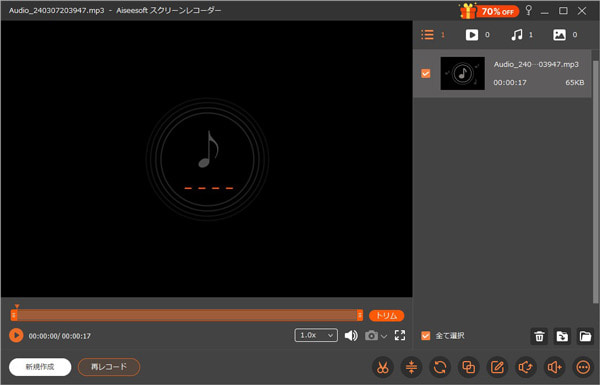Image resolution: width=600 pixels, height=385 pixels.
Task: Click the 00:00:00/ 00:00:17 time display
Action: point(60,336)
